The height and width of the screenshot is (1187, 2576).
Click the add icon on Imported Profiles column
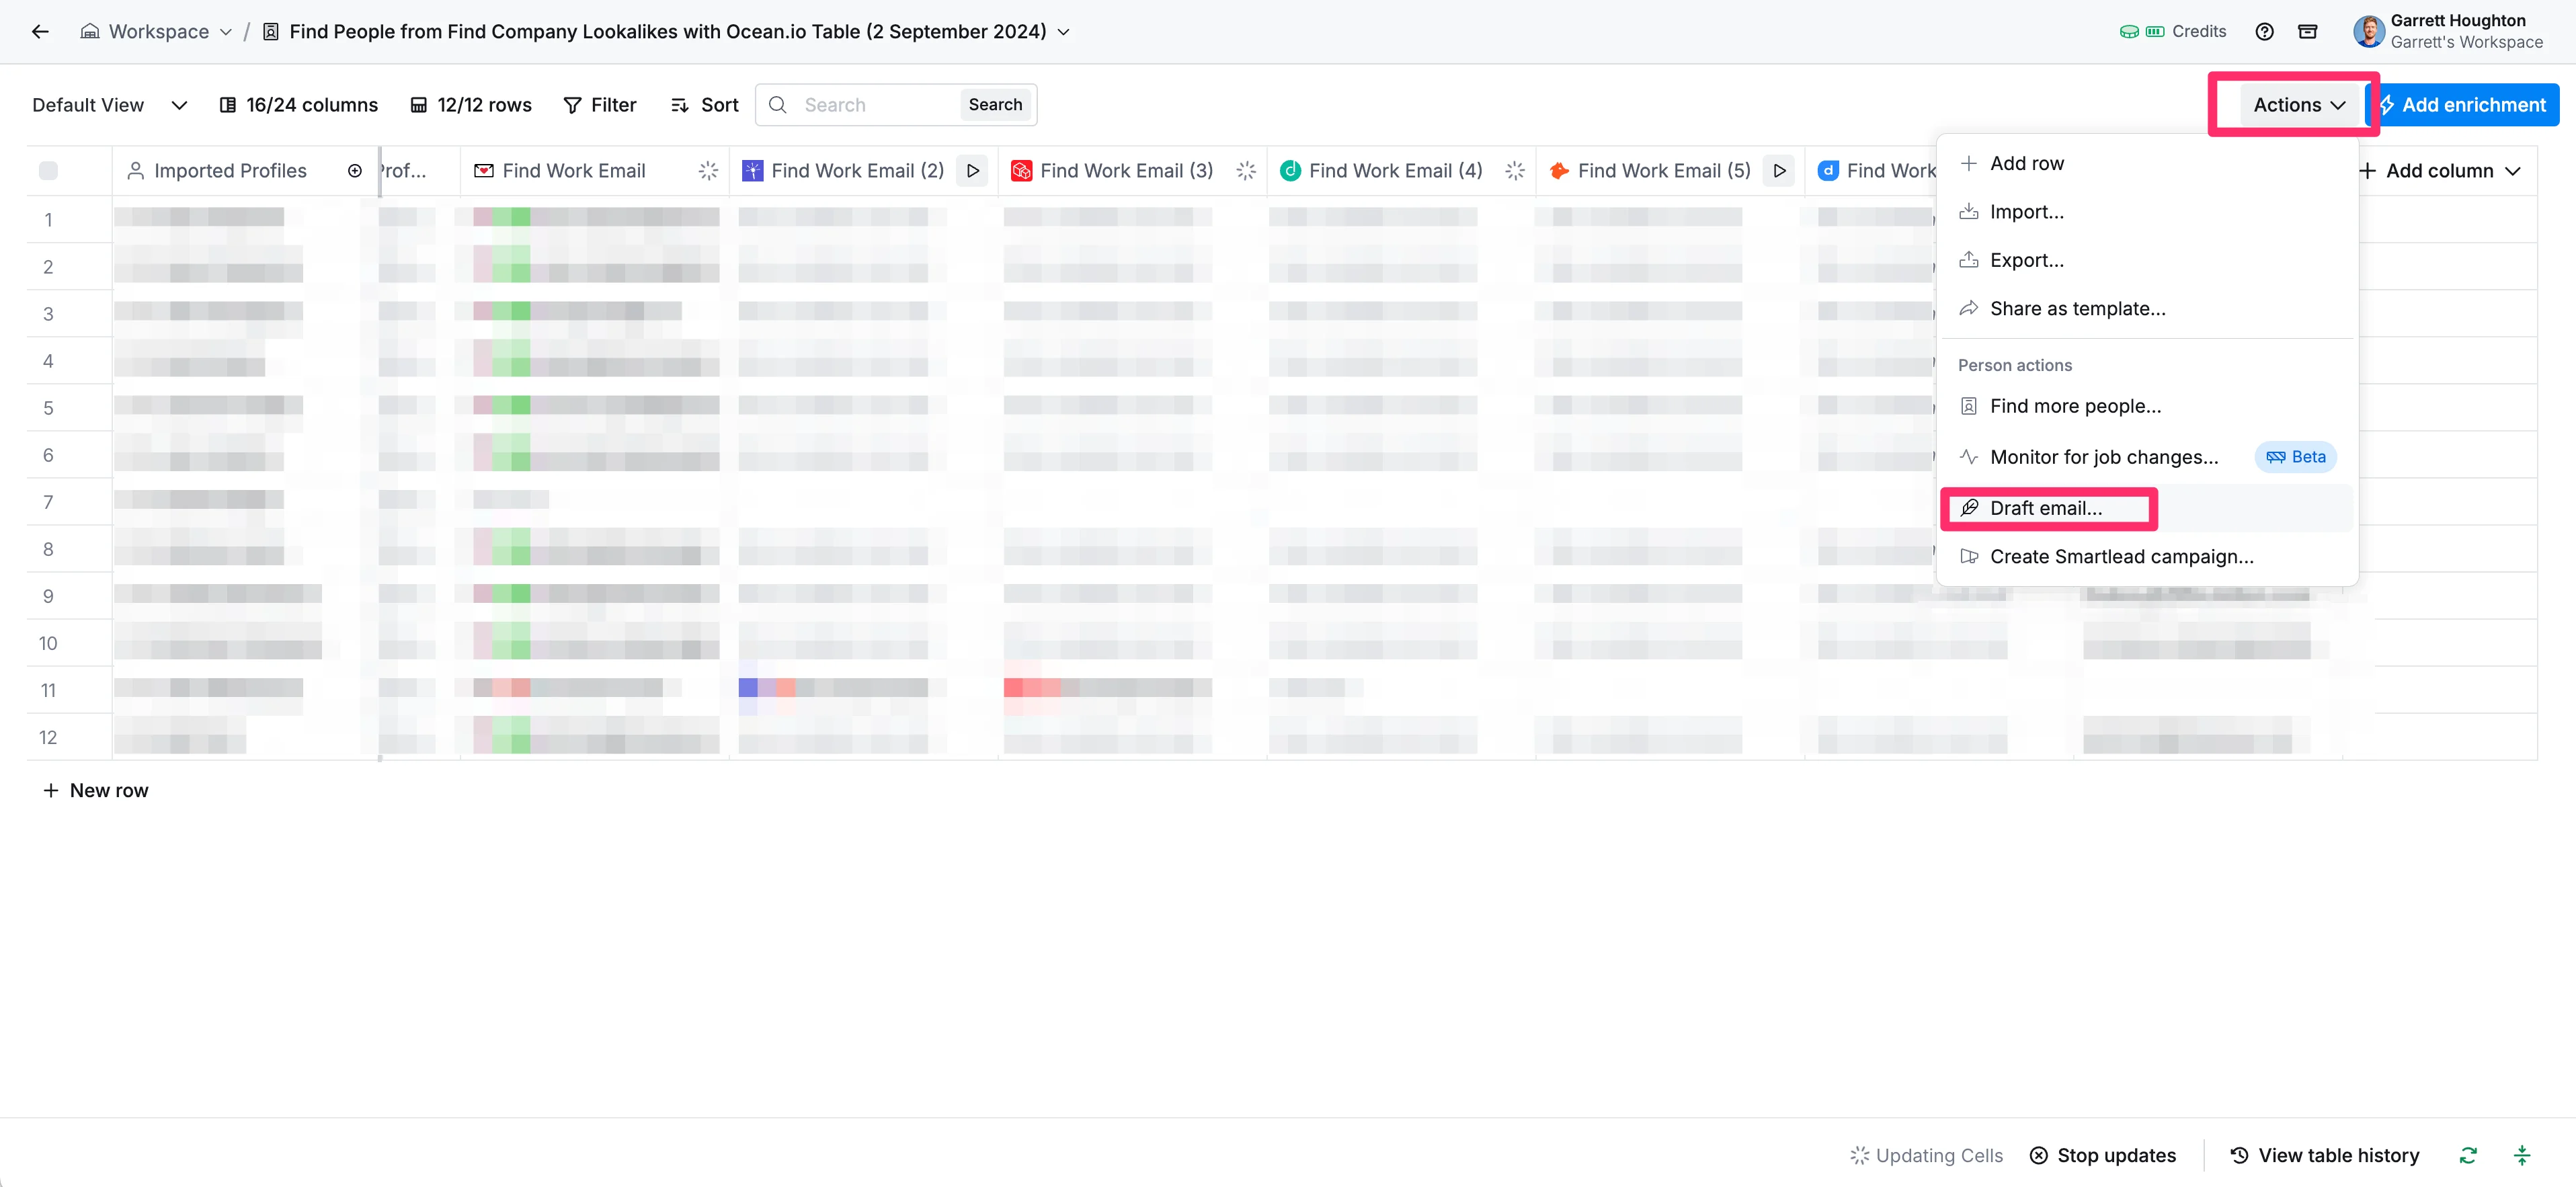(x=354, y=171)
